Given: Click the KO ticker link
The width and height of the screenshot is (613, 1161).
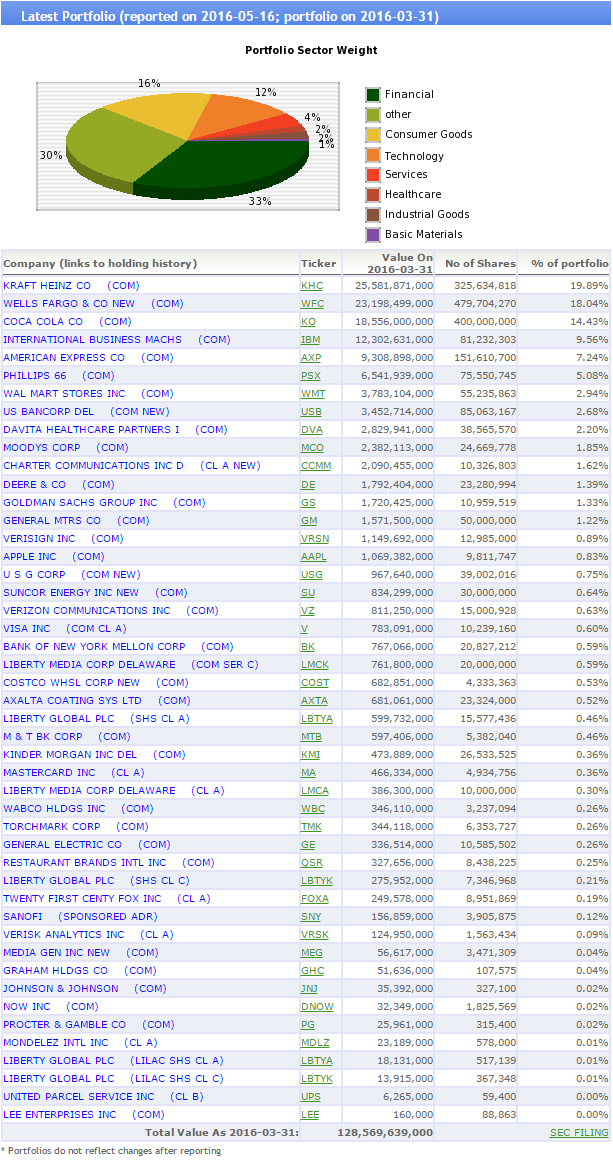Looking at the screenshot, I should 308,321.
